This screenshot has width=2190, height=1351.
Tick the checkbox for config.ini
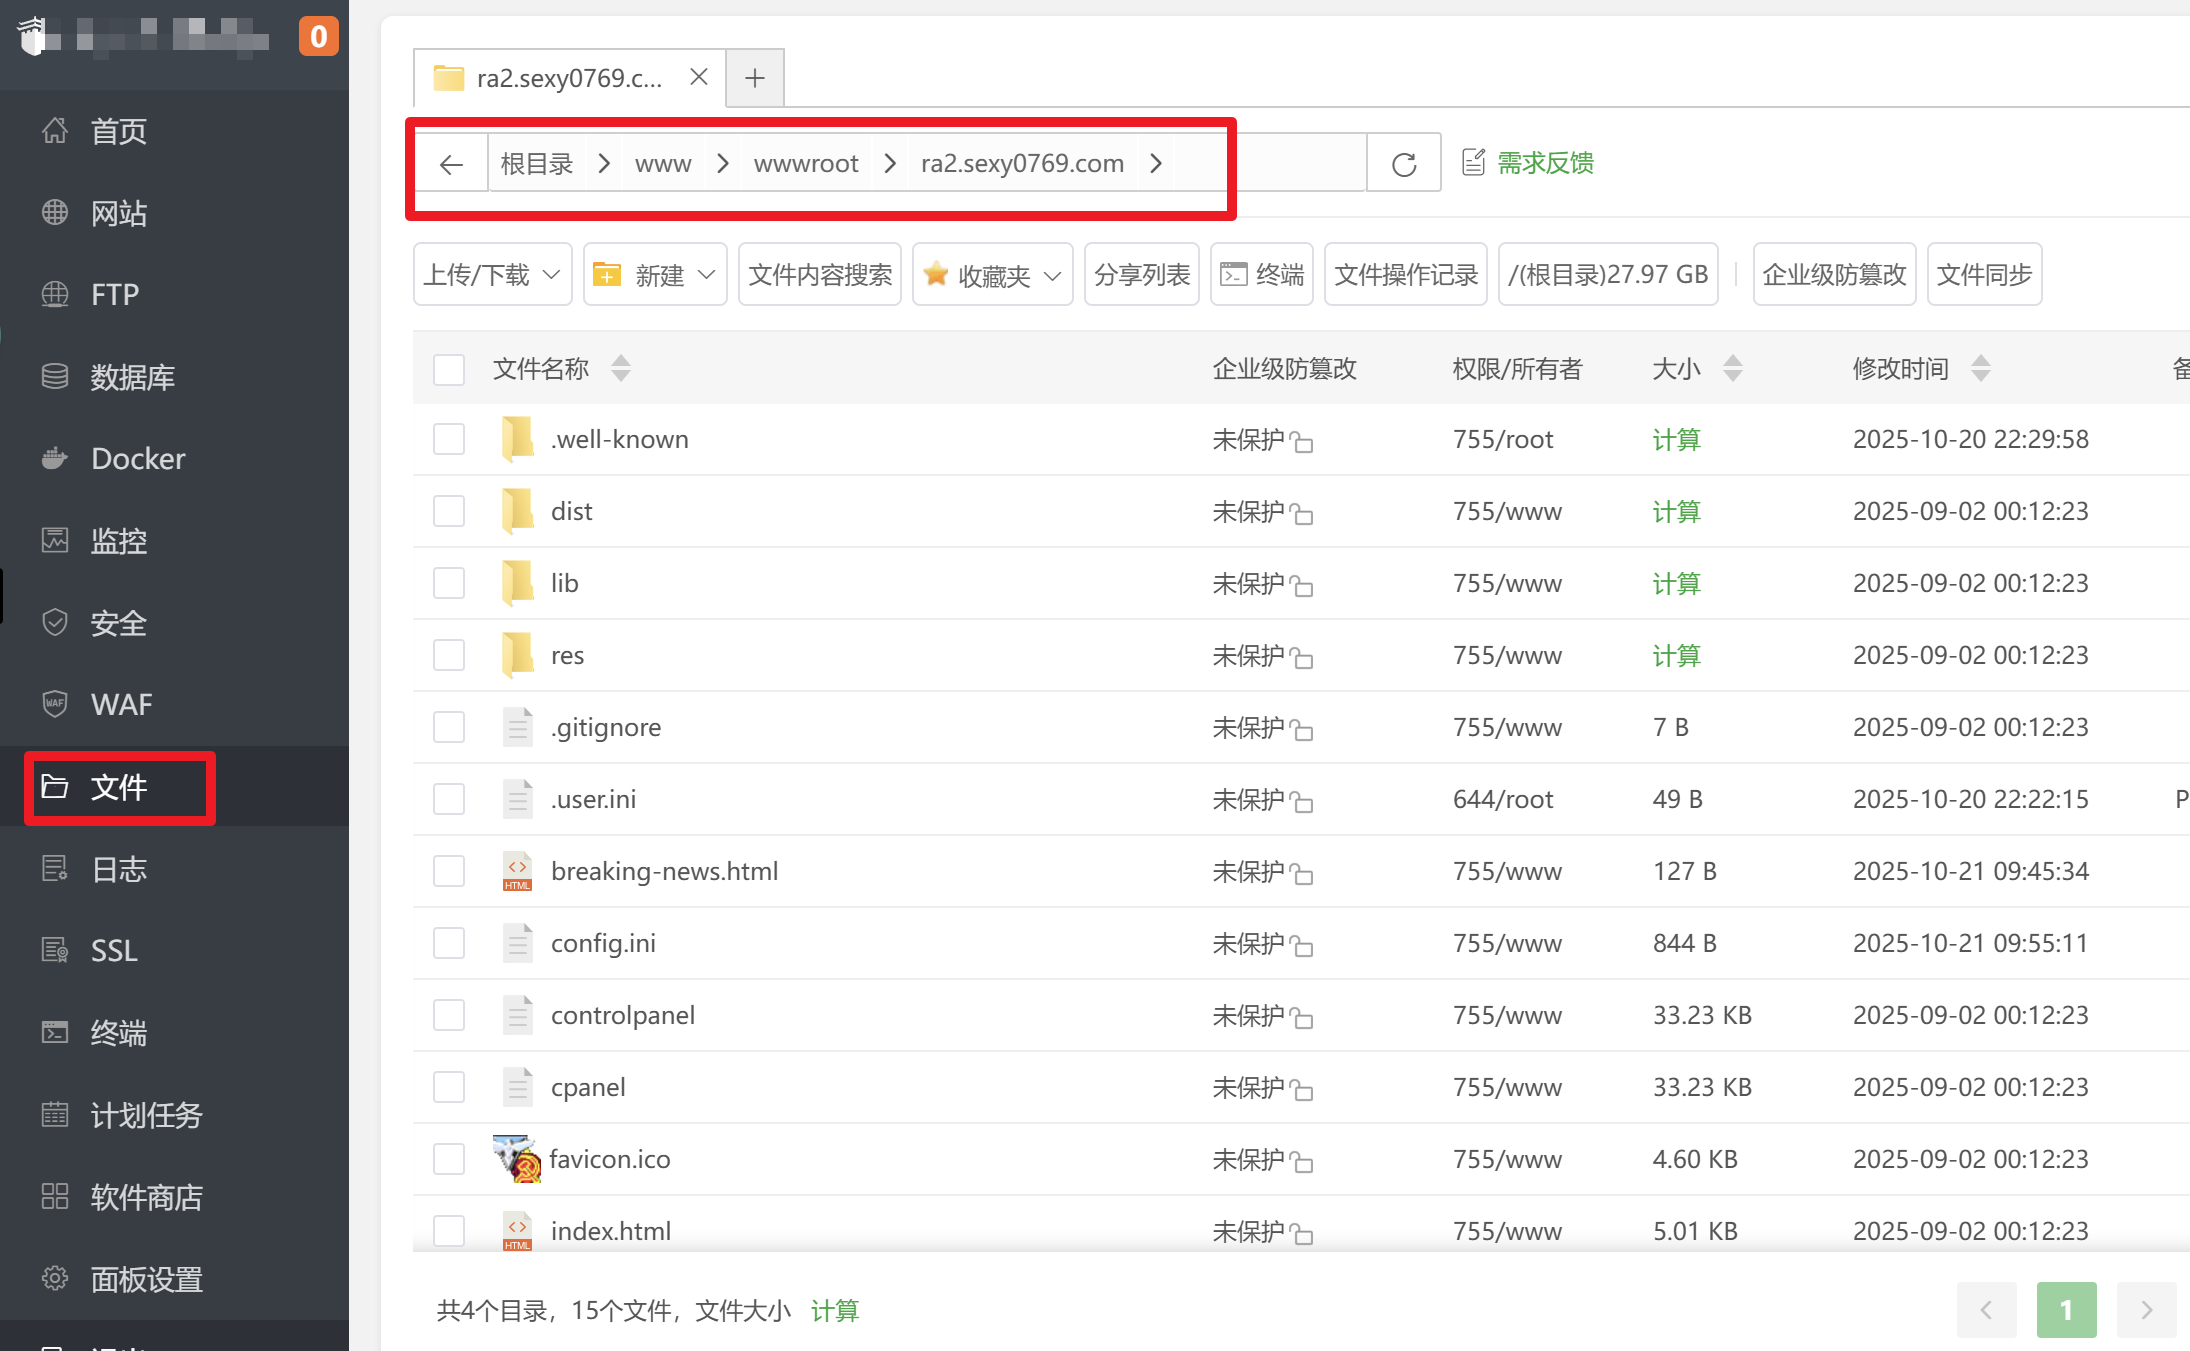[449, 943]
